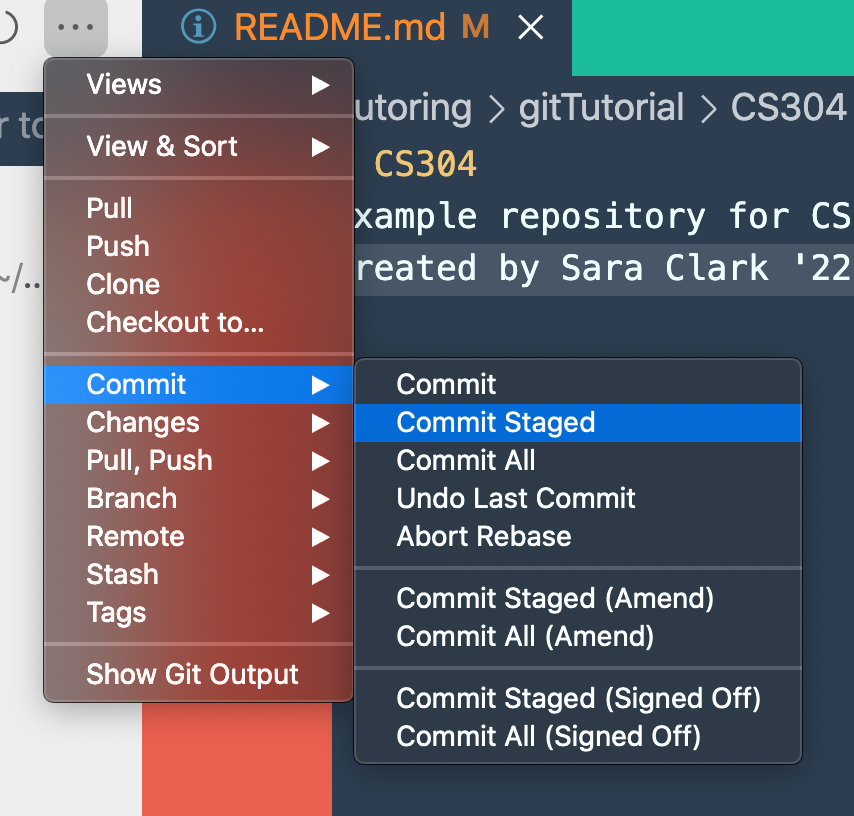Choose Push from the Git menu
Screen dimensions: 854x816
(x=199, y=246)
